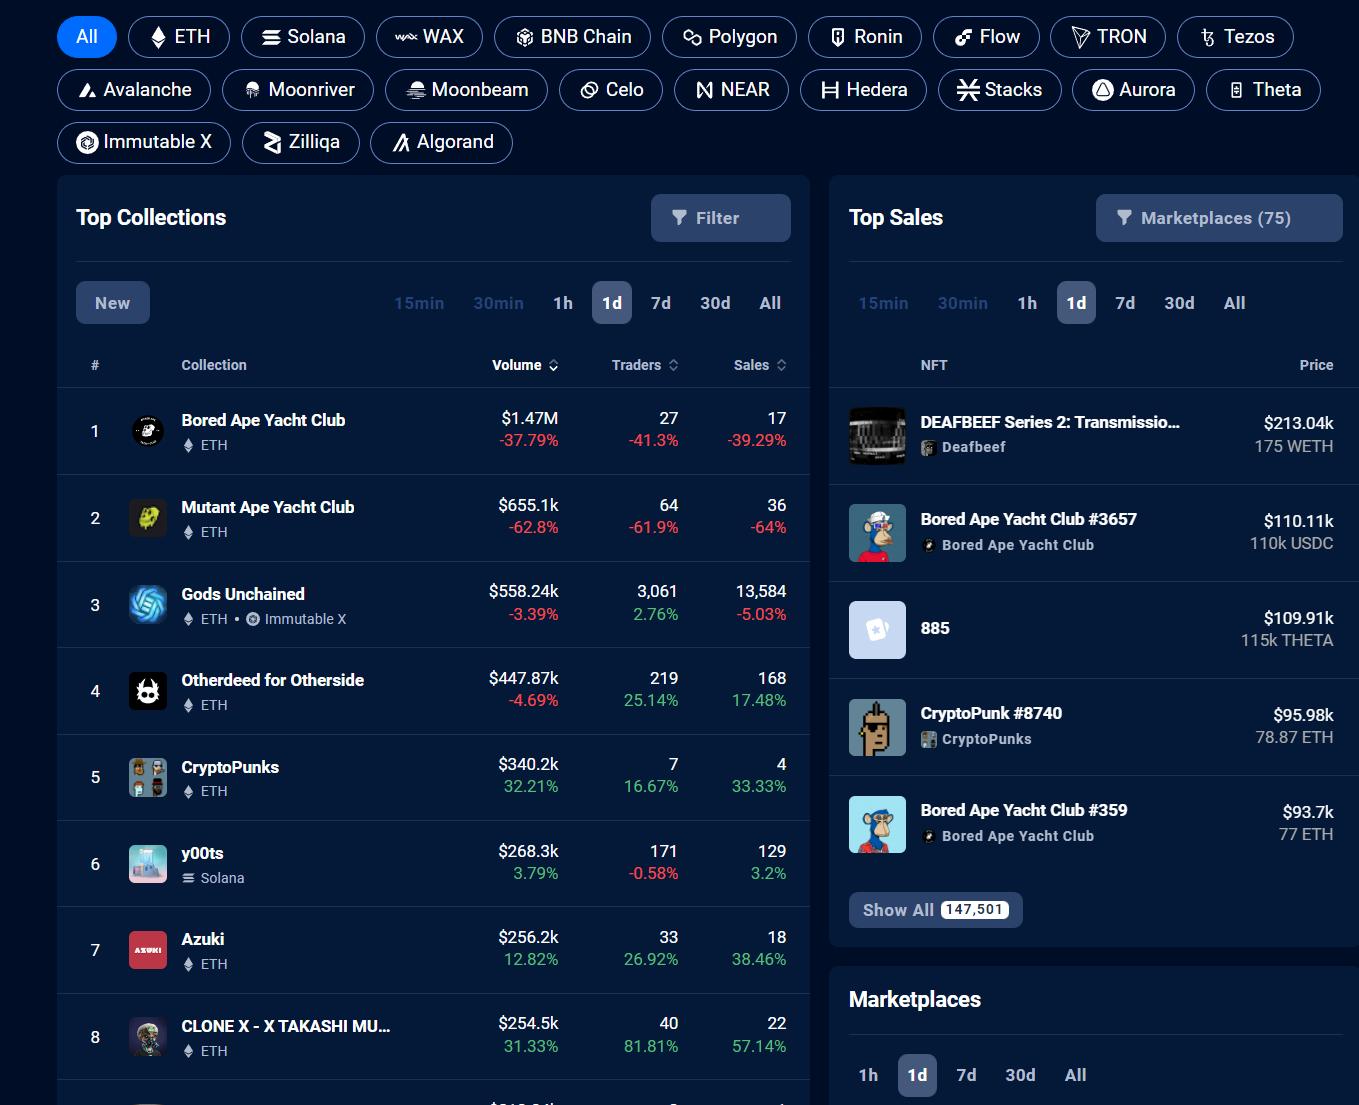Select the Ronin chain filter
Screen dimensions: 1359x1105
865,37
